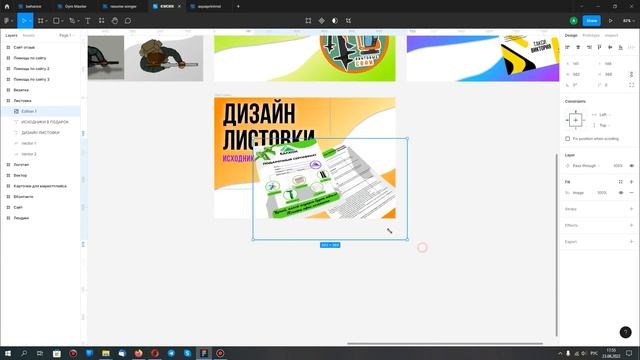Open the horizontal constraint Left dropdown
This screenshot has width=640, height=360.
click(x=604, y=115)
